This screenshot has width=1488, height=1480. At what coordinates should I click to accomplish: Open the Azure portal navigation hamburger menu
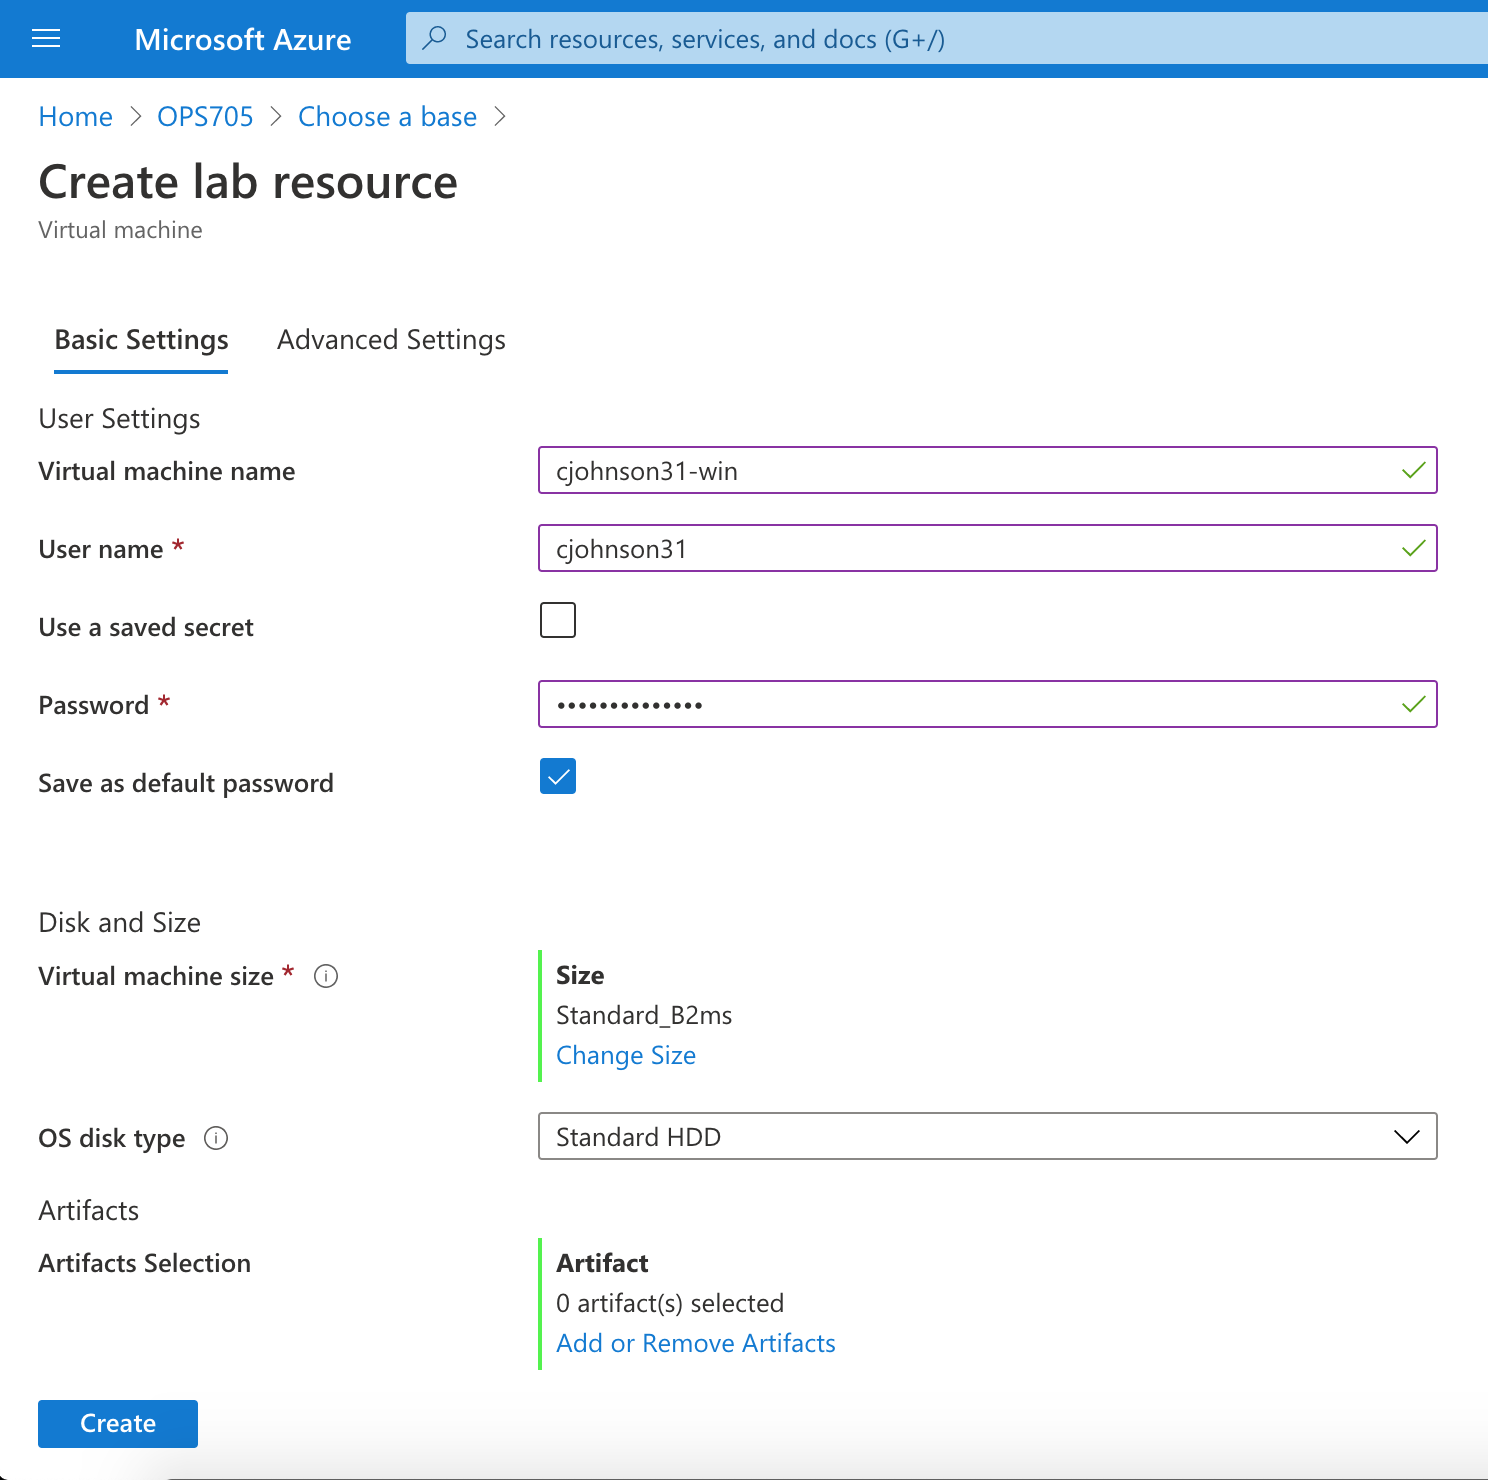[46, 39]
